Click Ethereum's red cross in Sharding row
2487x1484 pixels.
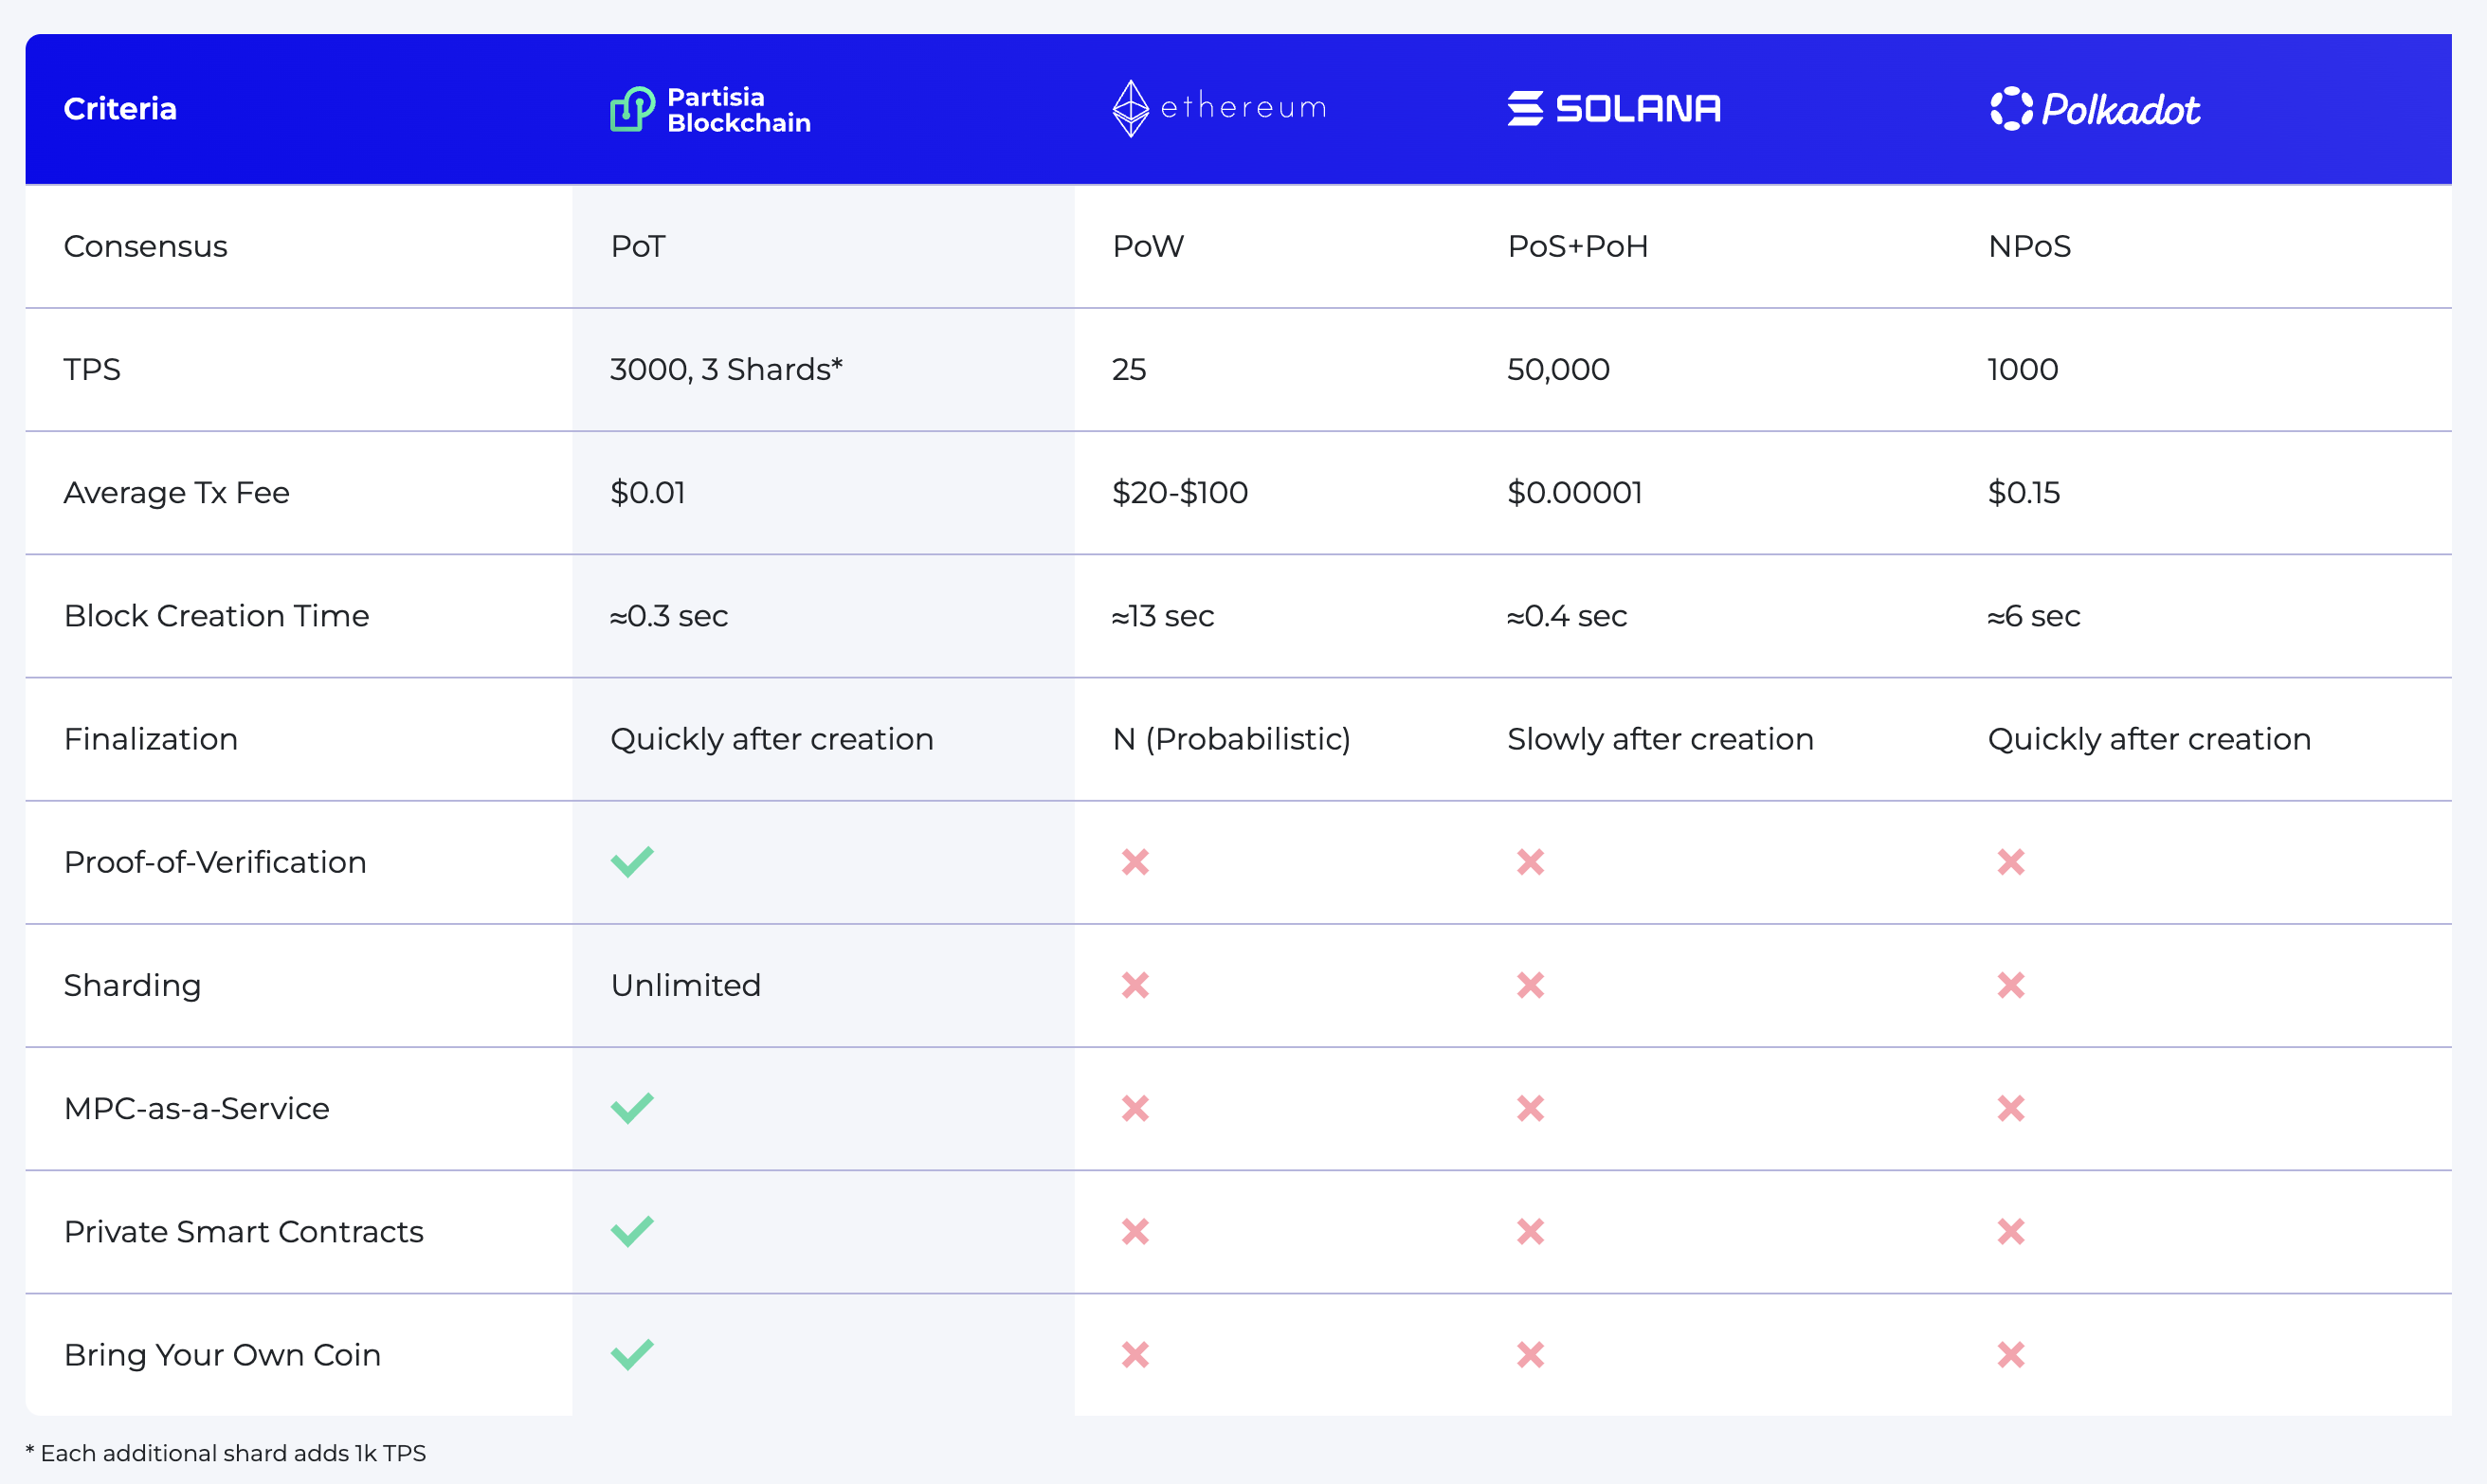(1135, 985)
